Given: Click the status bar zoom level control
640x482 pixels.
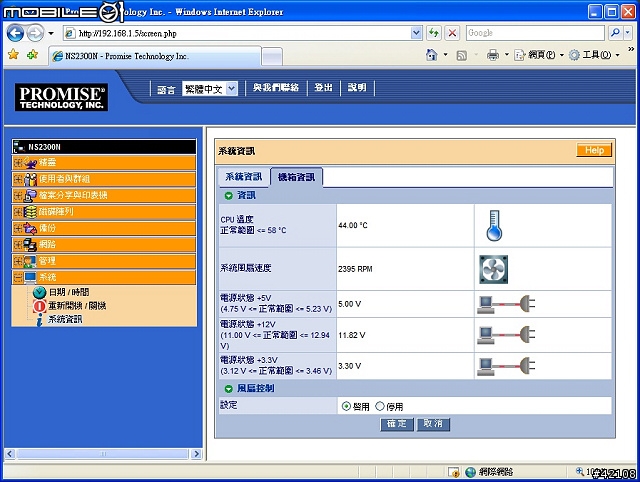Looking at the screenshot, I should (x=605, y=472).
